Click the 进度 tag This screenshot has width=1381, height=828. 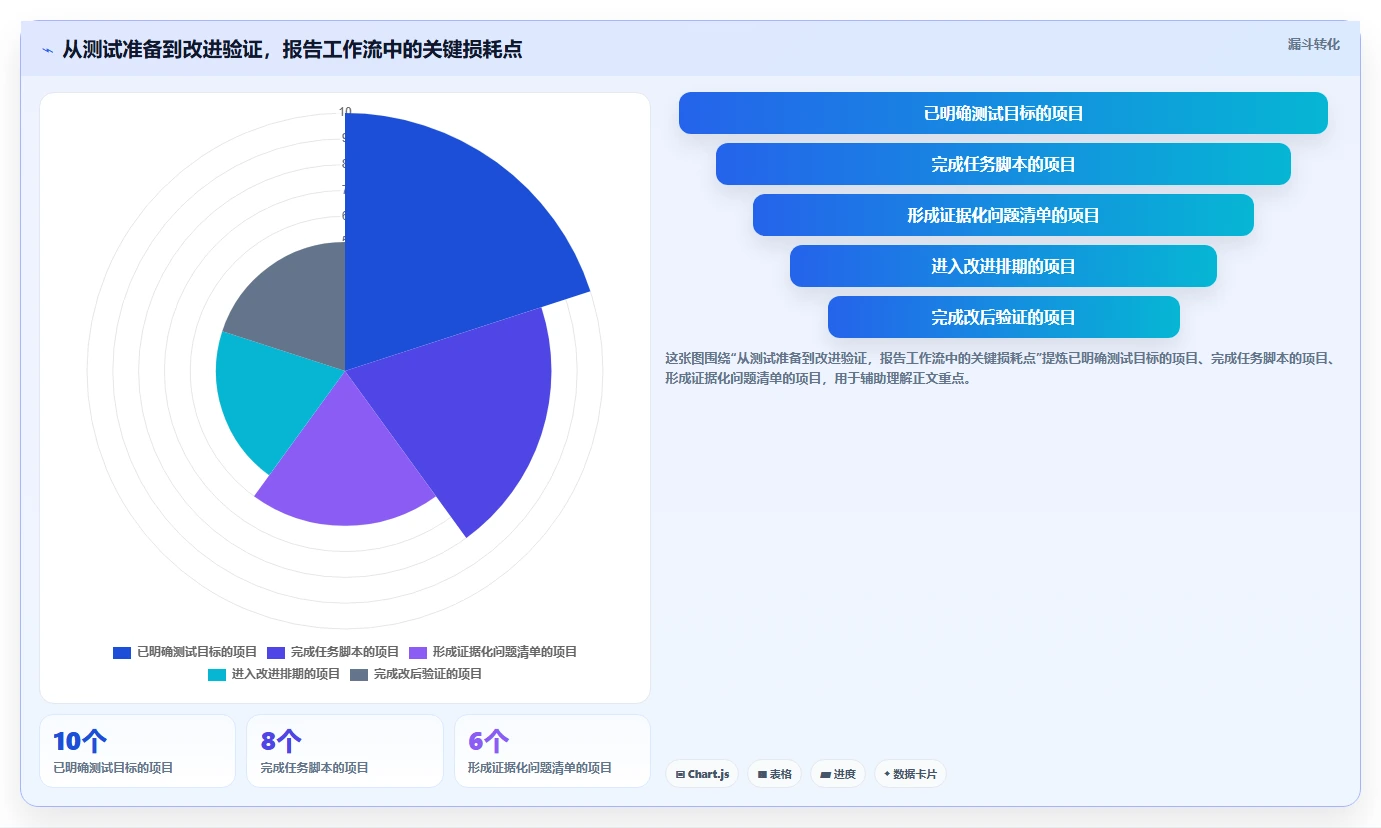pyautogui.click(x=838, y=774)
